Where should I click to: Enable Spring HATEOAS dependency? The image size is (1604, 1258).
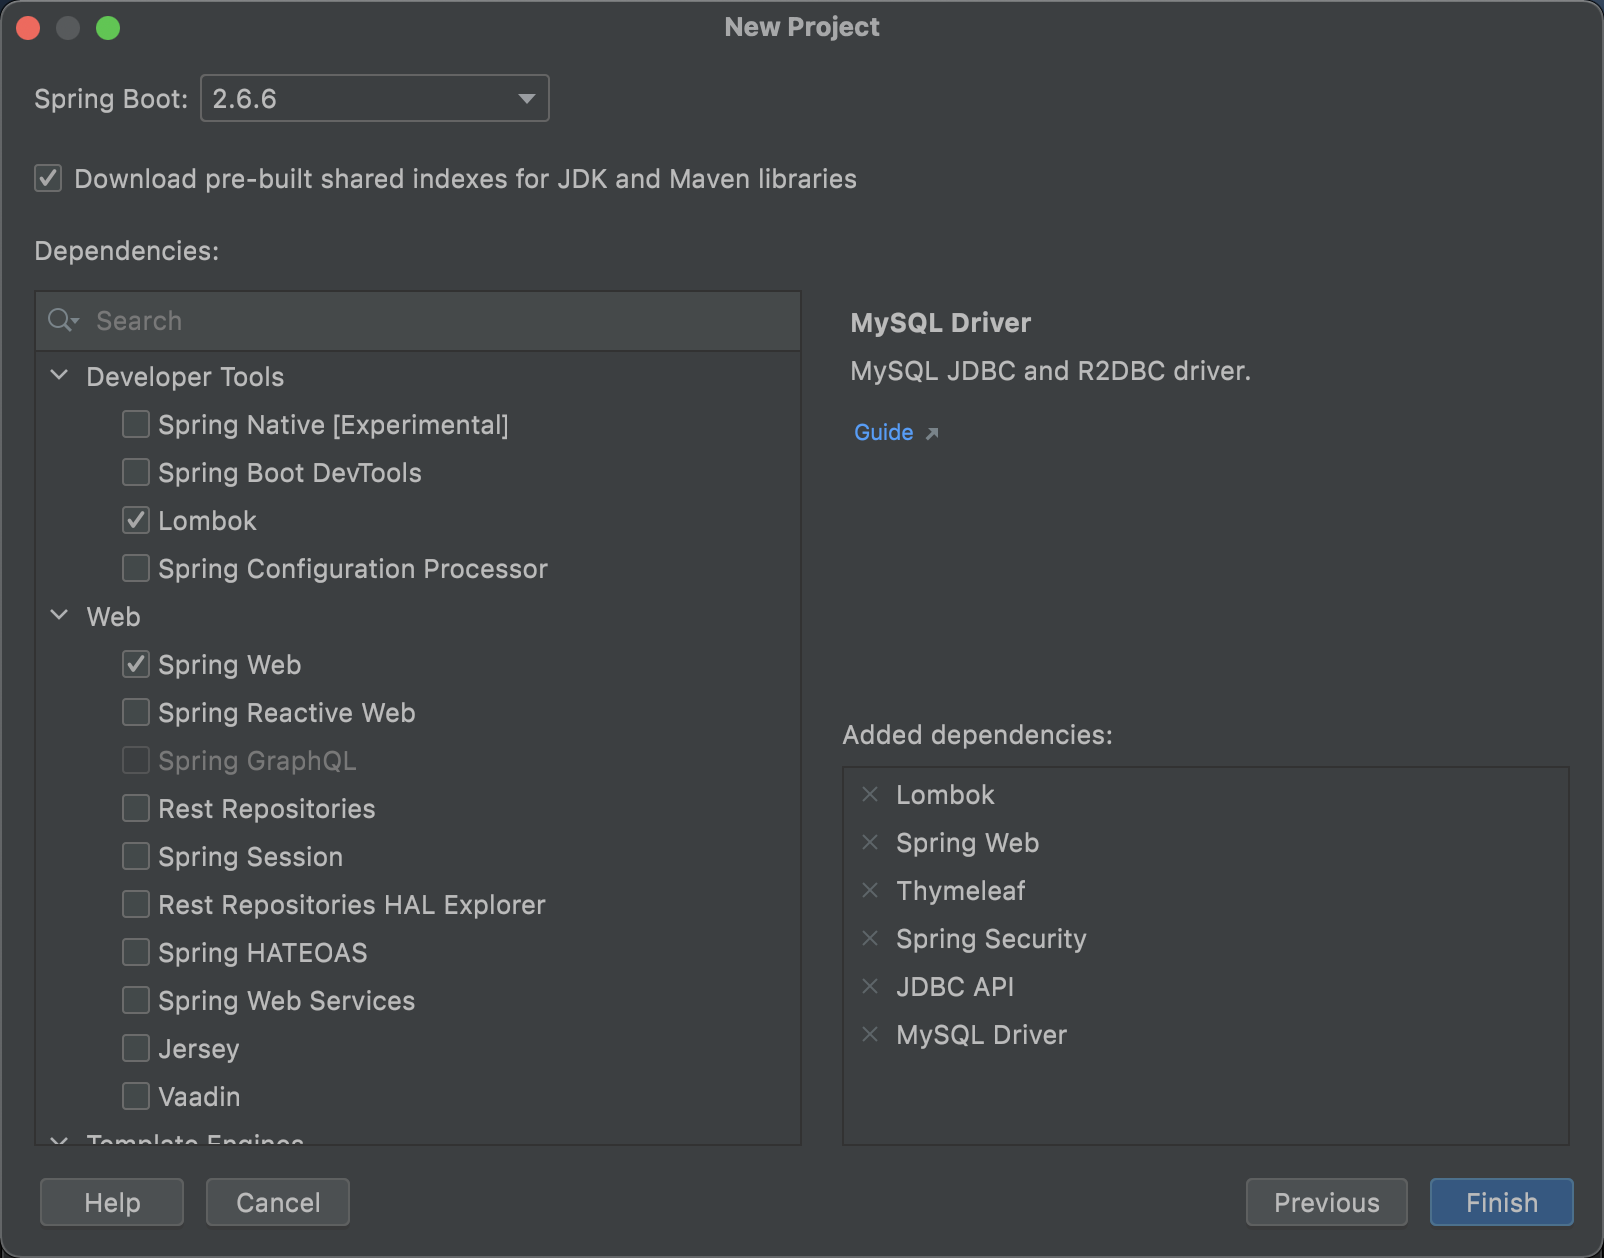(136, 952)
